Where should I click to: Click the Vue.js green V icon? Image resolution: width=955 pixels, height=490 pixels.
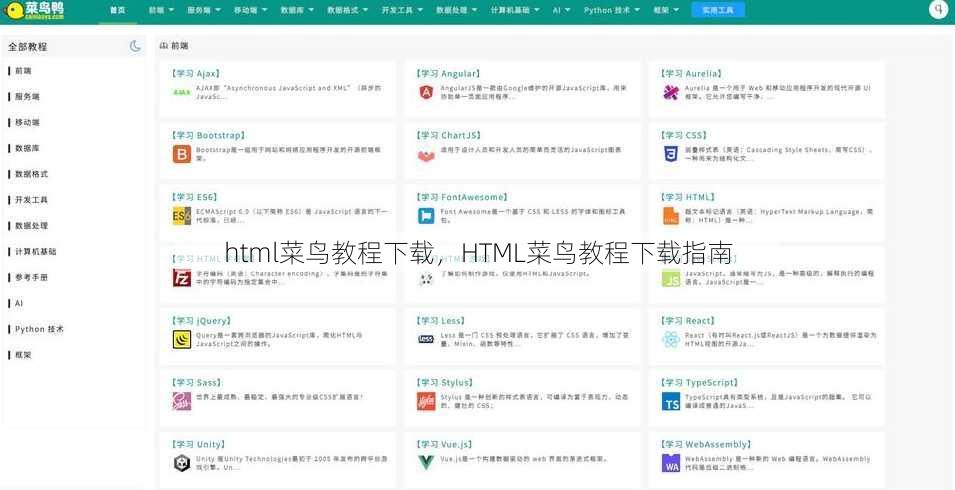coord(426,463)
